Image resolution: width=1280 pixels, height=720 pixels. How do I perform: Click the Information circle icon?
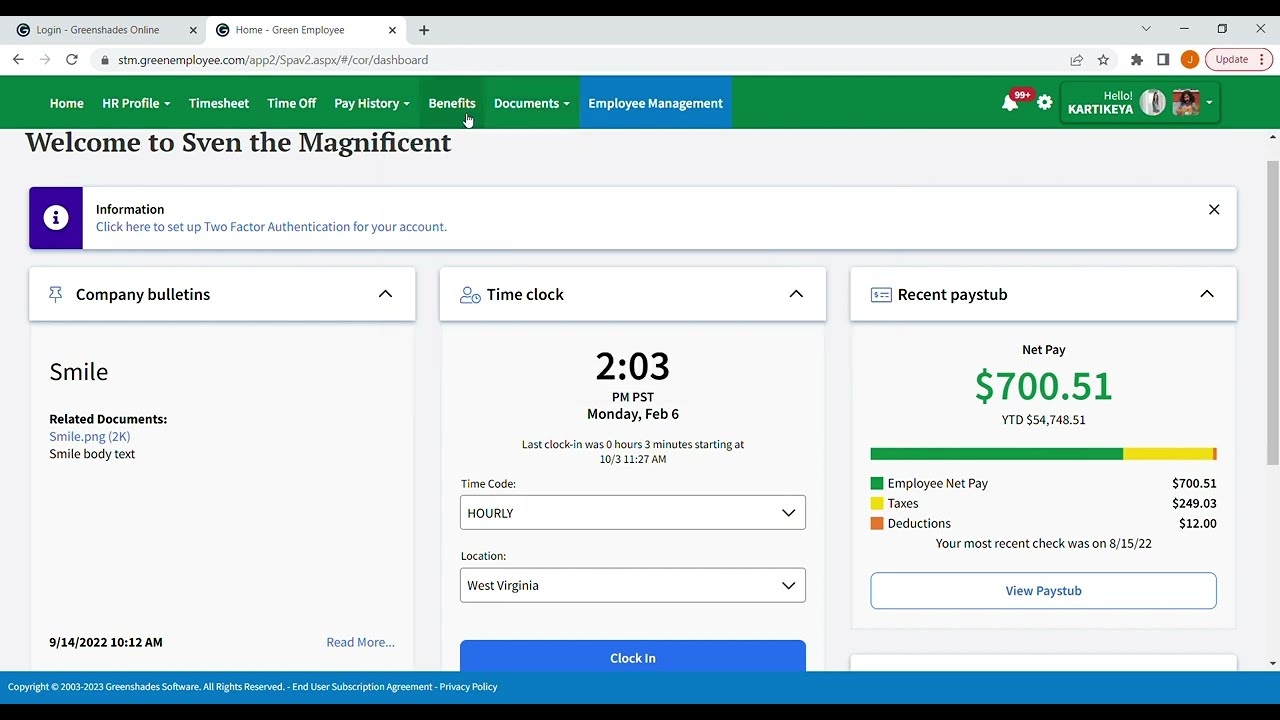point(55,217)
